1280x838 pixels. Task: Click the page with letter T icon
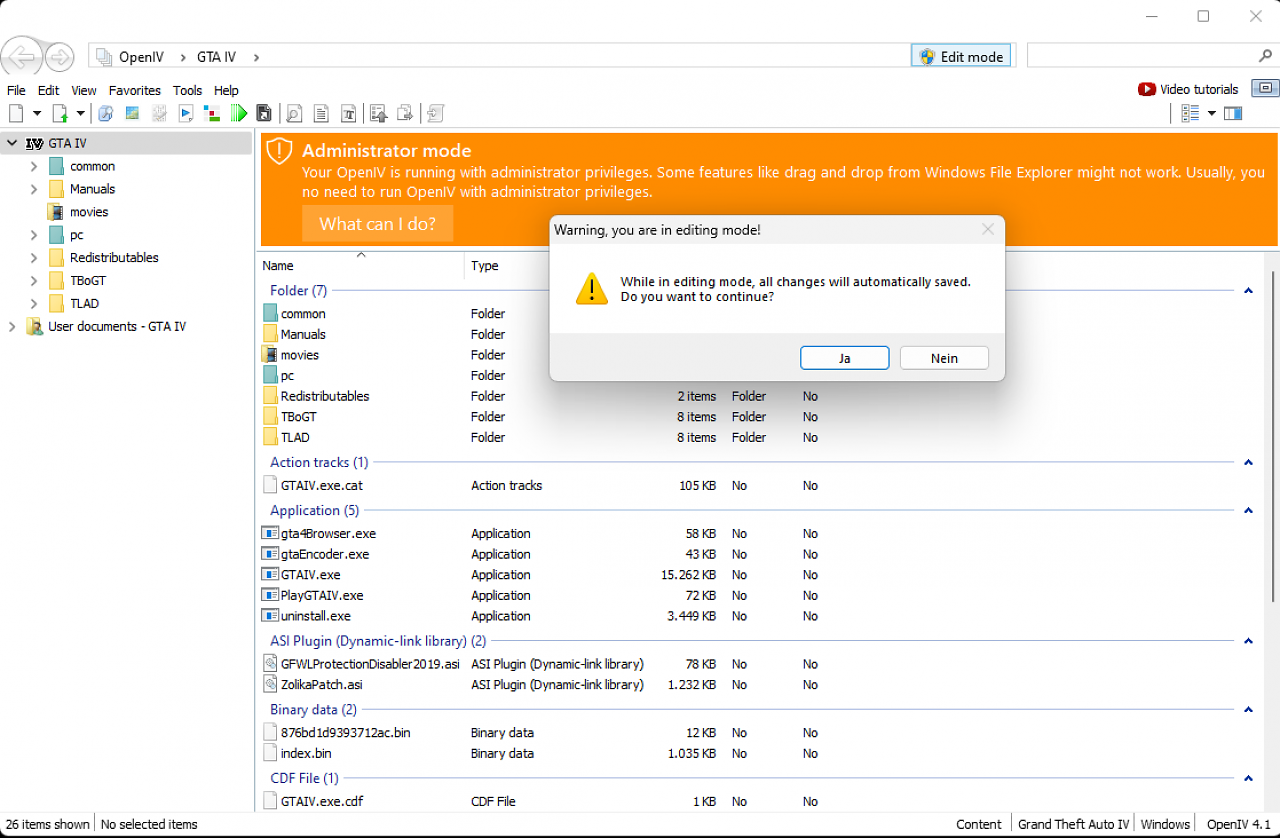point(349,113)
